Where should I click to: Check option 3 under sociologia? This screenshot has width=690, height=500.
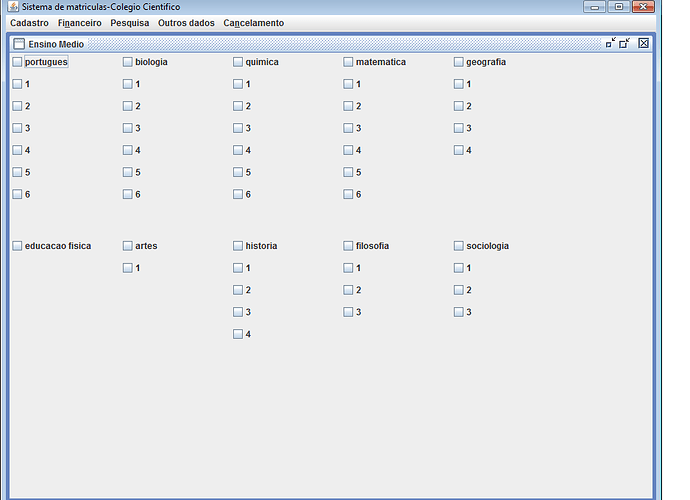click(462, 312)
